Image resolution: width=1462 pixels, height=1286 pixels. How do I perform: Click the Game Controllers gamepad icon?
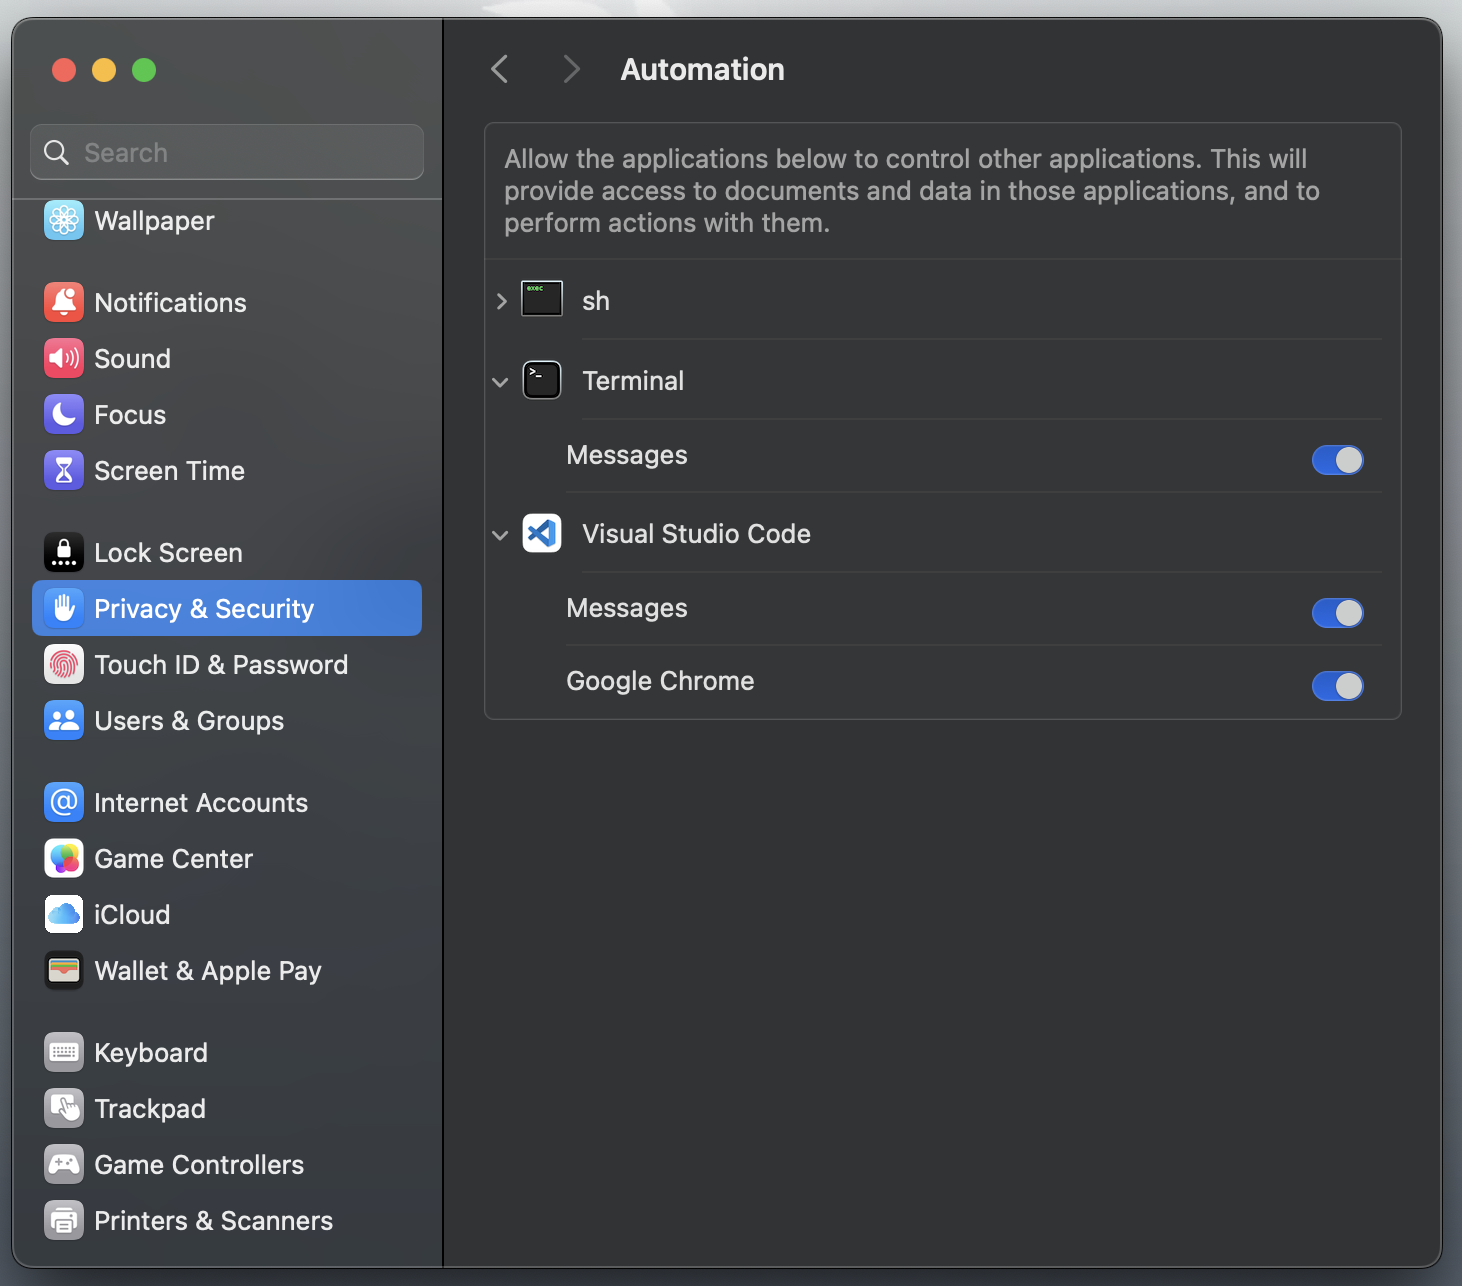point(64,1164)
